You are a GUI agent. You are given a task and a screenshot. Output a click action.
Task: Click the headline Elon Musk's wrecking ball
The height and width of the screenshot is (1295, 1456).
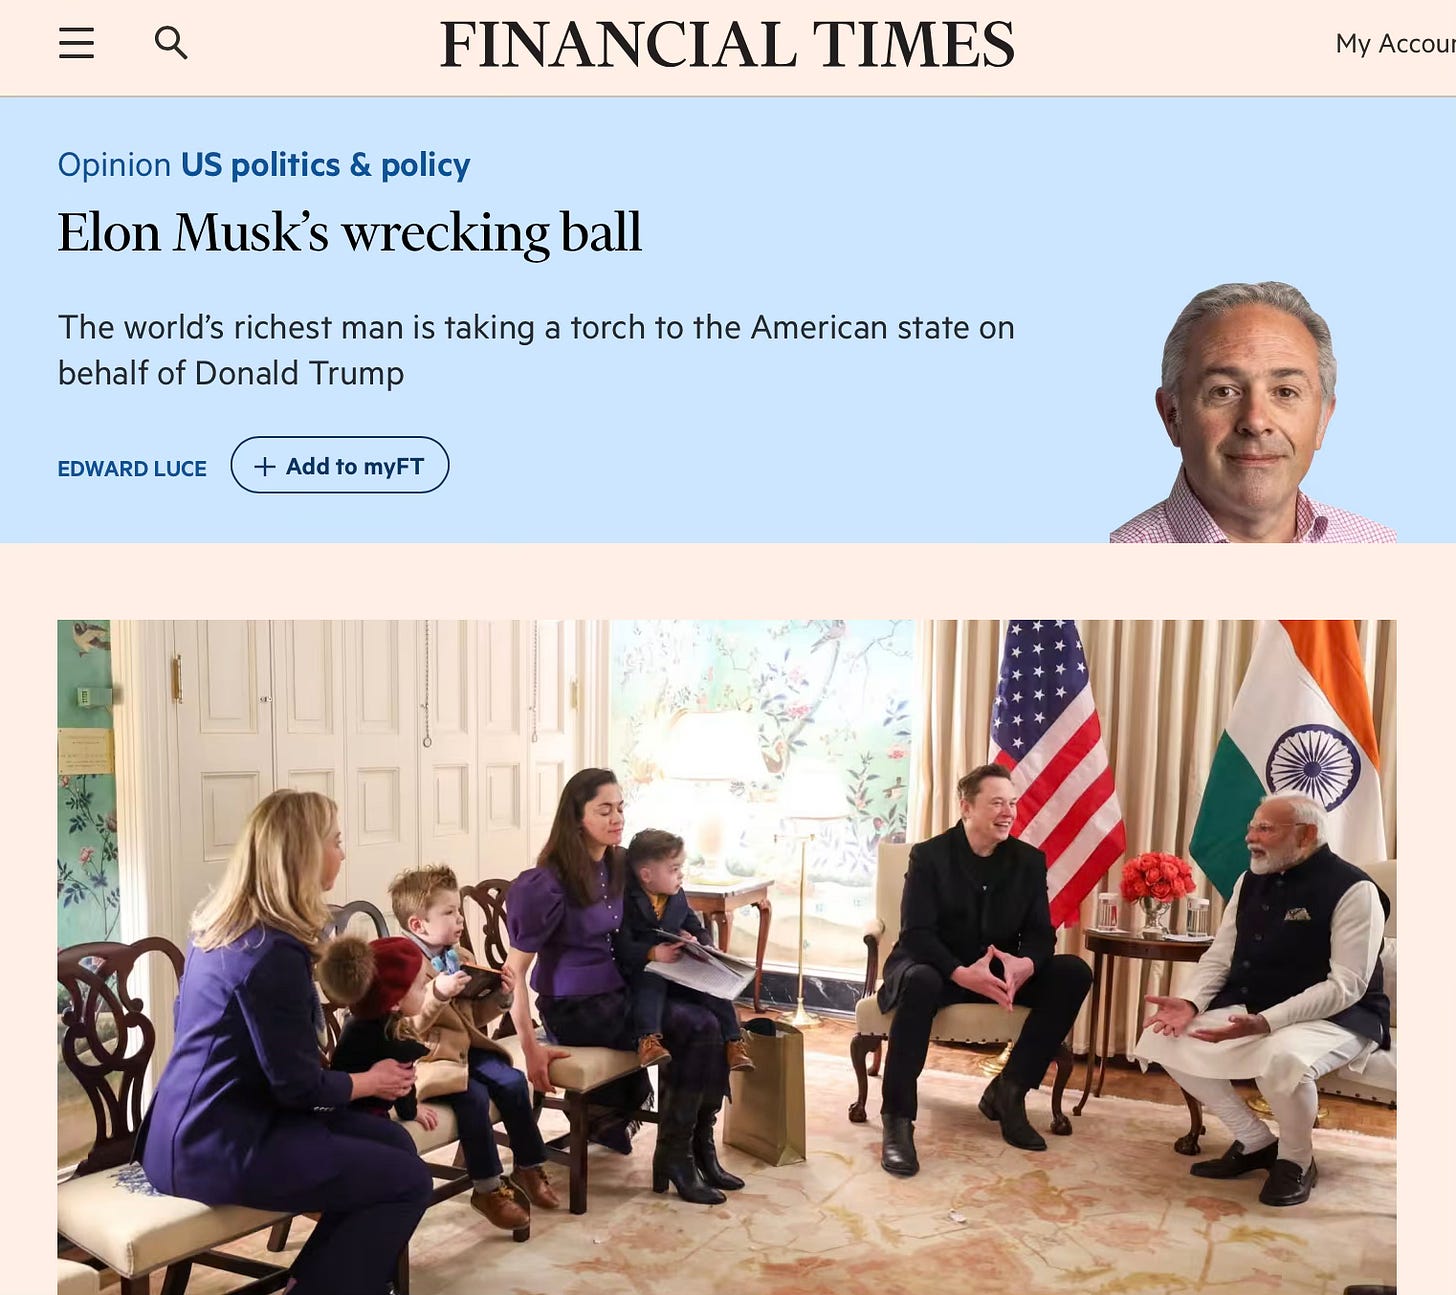349,232
